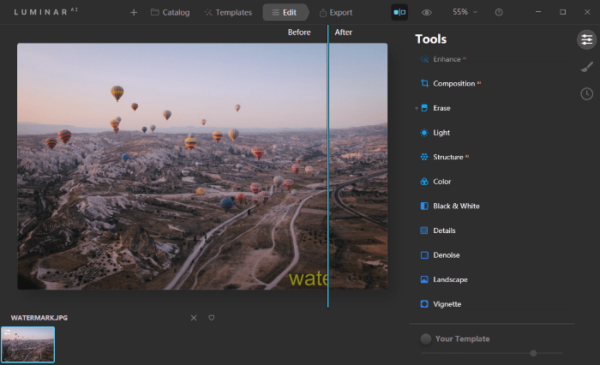Click the After label above the image
Image resolution: width=600 pixels, height=365 pixels.
coord(343,32)
